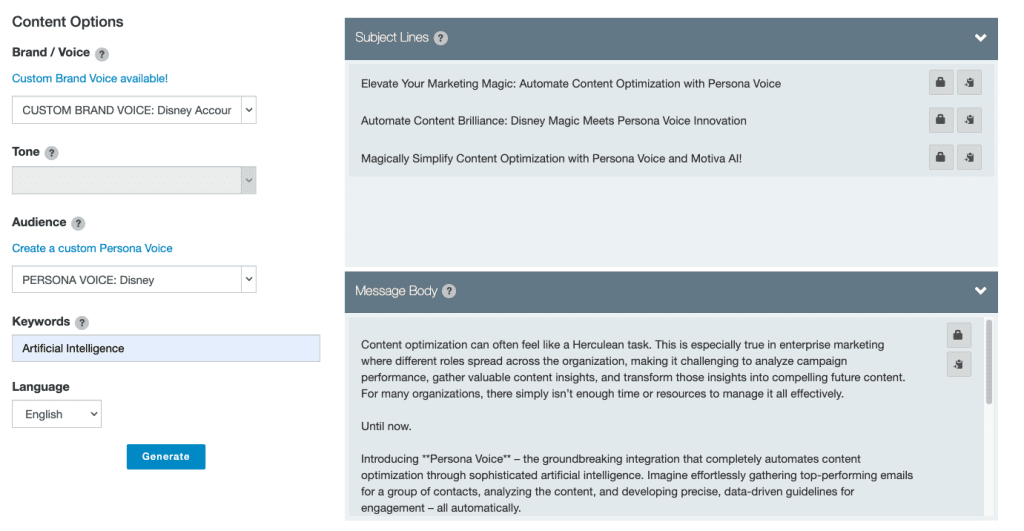Screen dimensions: 1024x531
Task: Open 'Create a custom Persona Voice' link
Action: click(92, 248)
